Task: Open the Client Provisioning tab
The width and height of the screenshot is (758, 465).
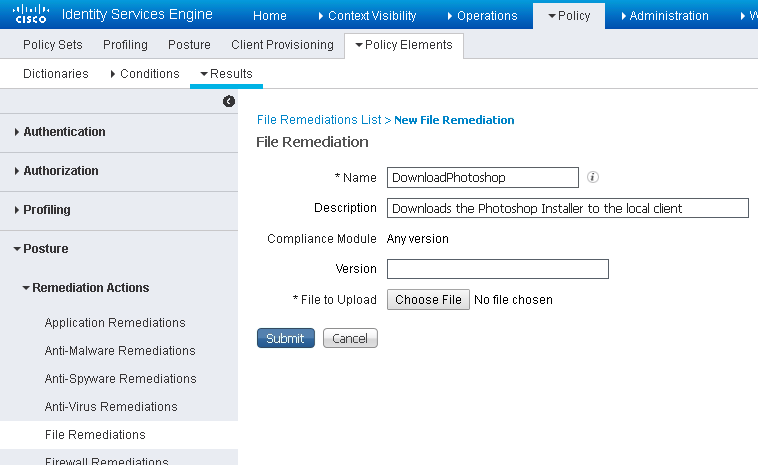Action: (282, 45)
